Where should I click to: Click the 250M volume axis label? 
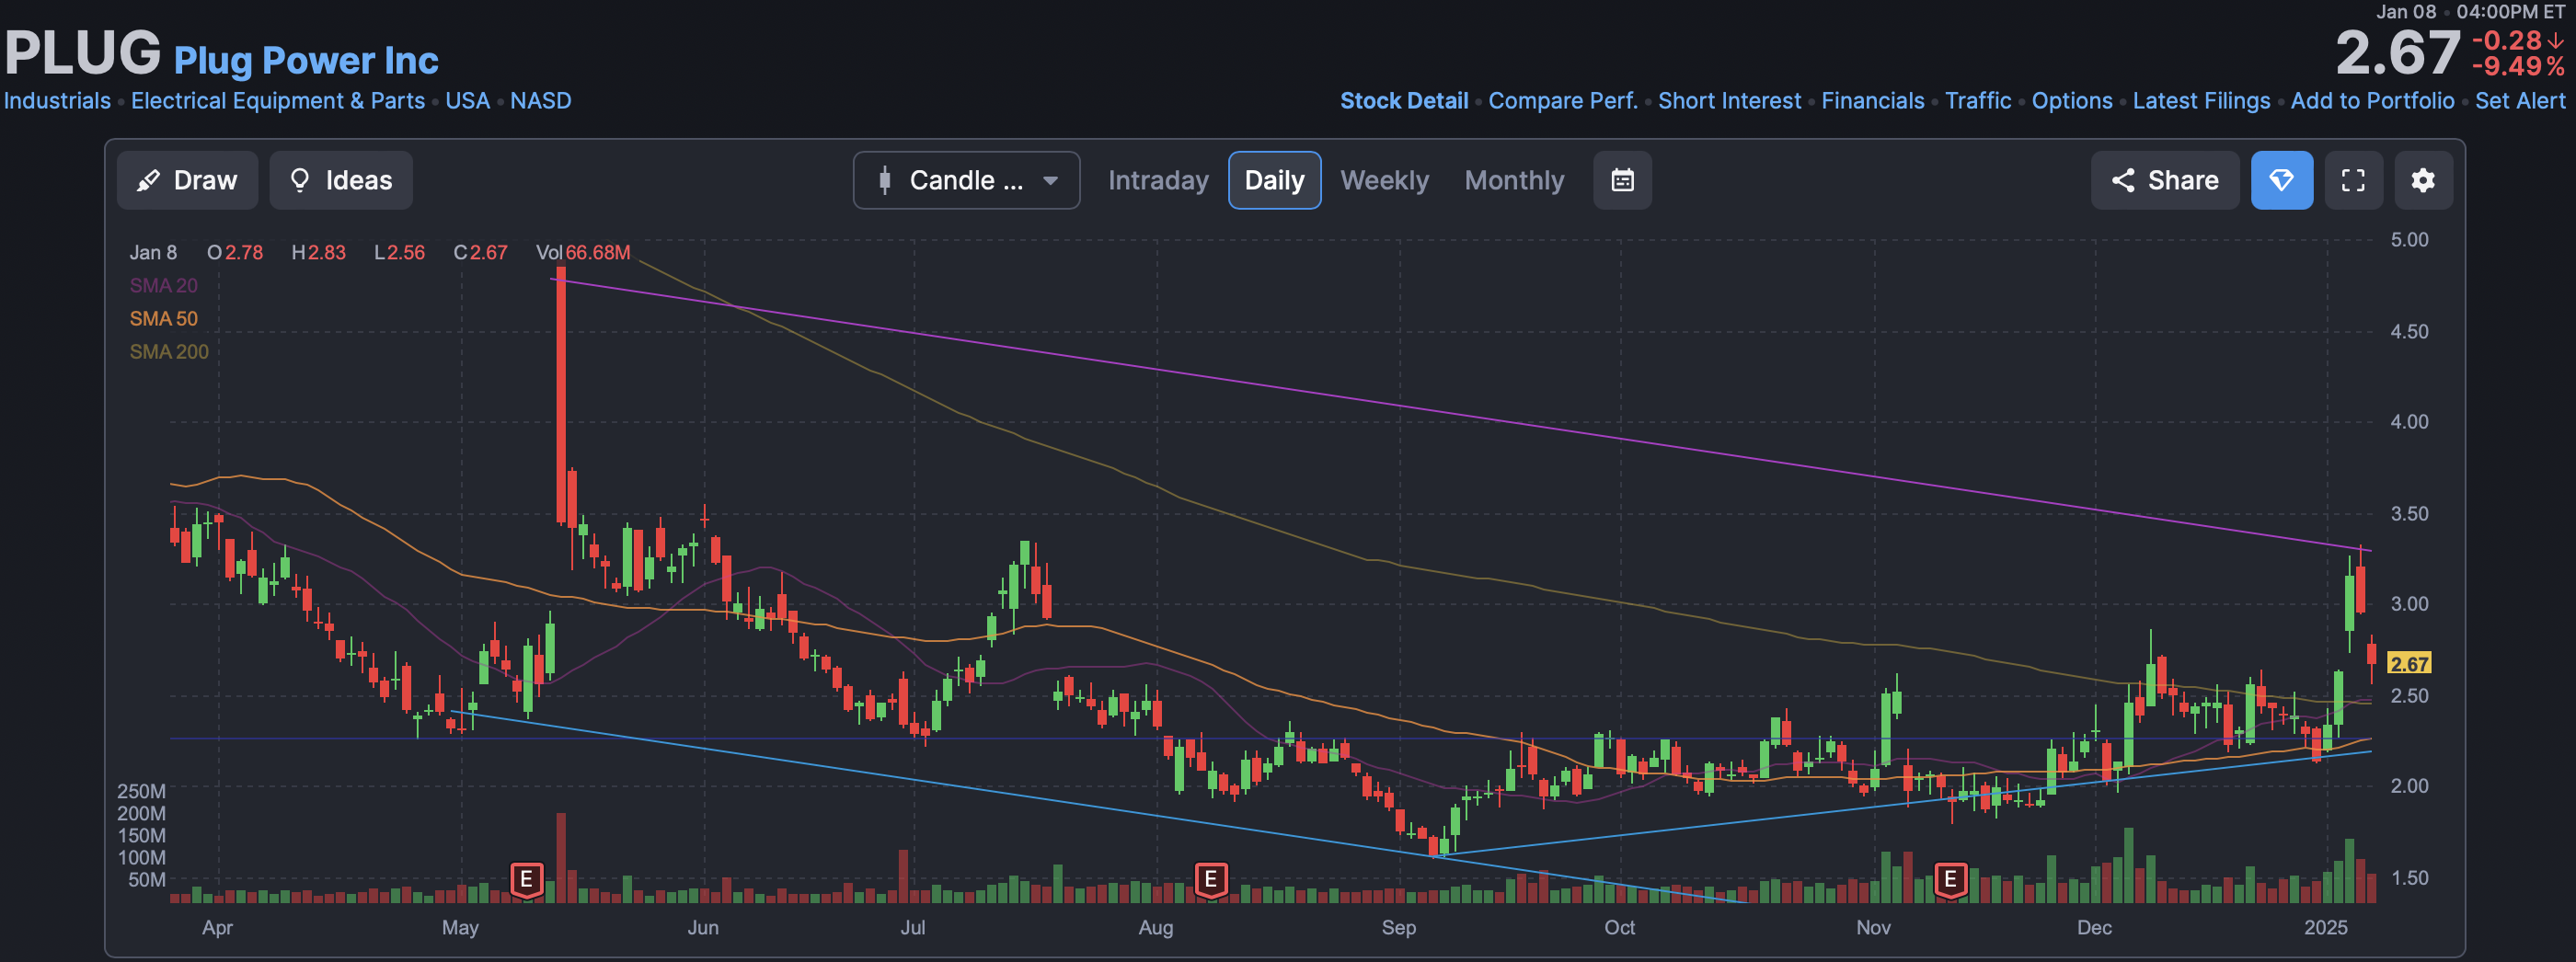141,792
